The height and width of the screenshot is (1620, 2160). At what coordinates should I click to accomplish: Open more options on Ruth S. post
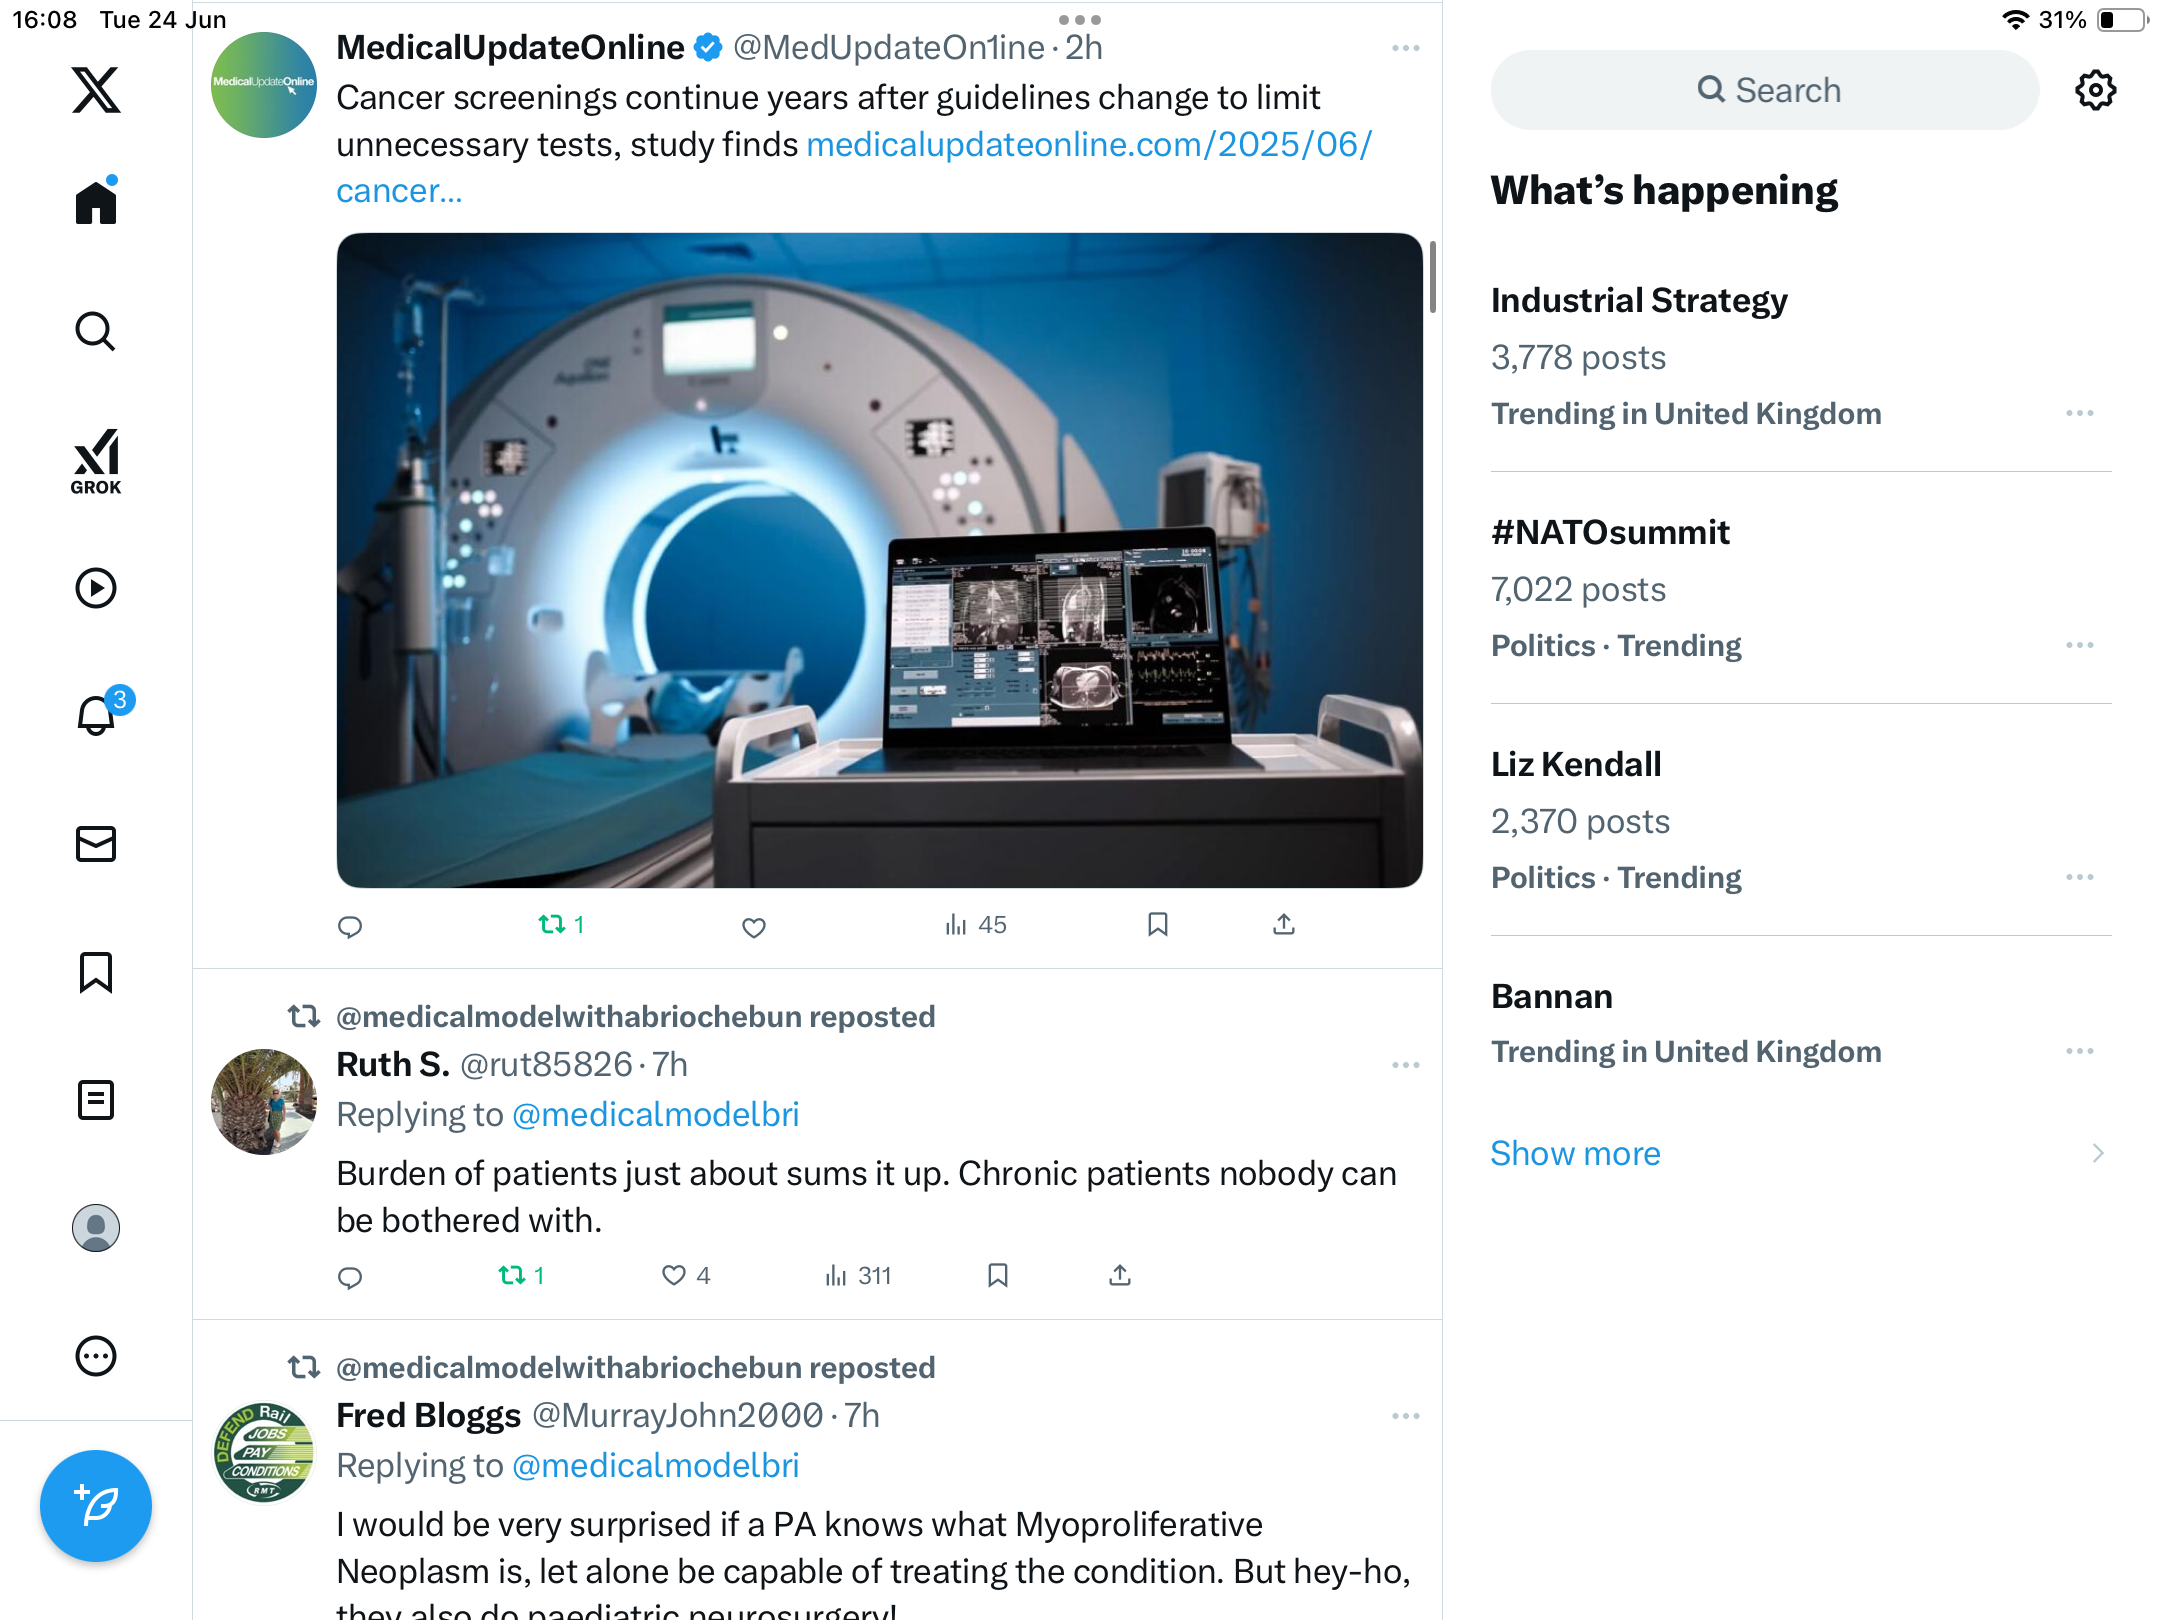(x=1405, y=1065)
